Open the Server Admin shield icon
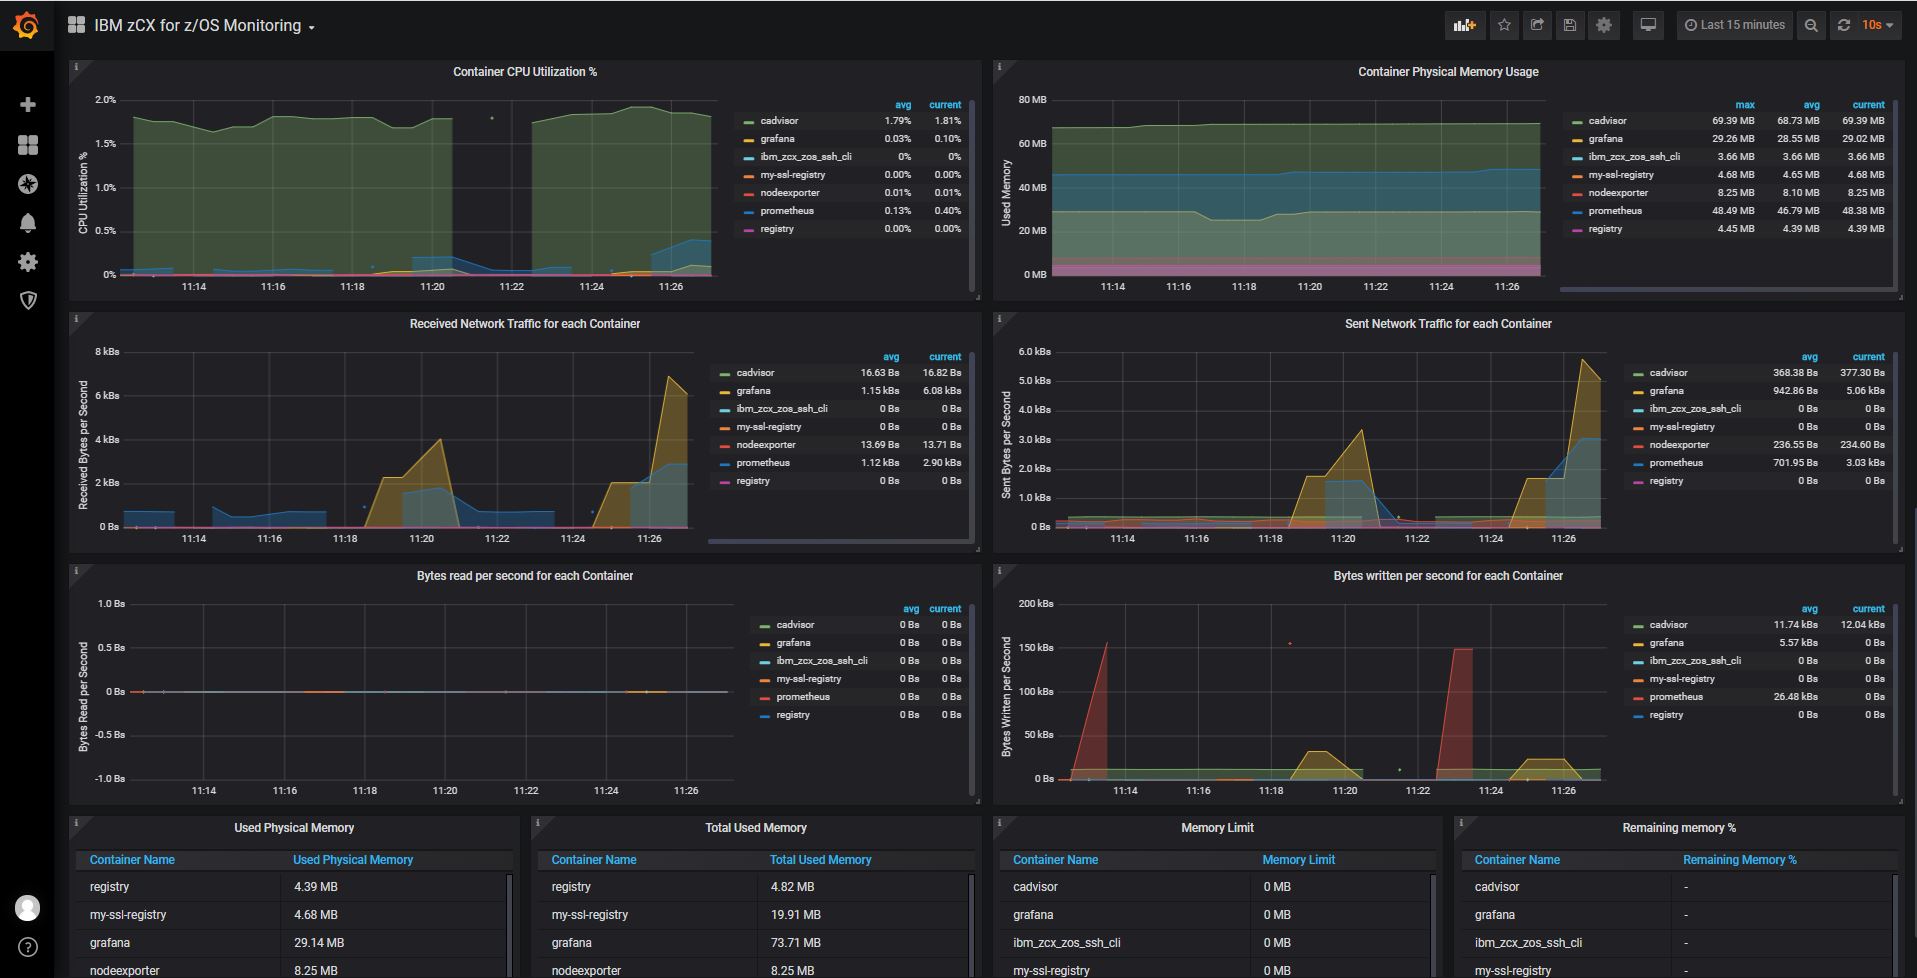 (x=28, y=301)
